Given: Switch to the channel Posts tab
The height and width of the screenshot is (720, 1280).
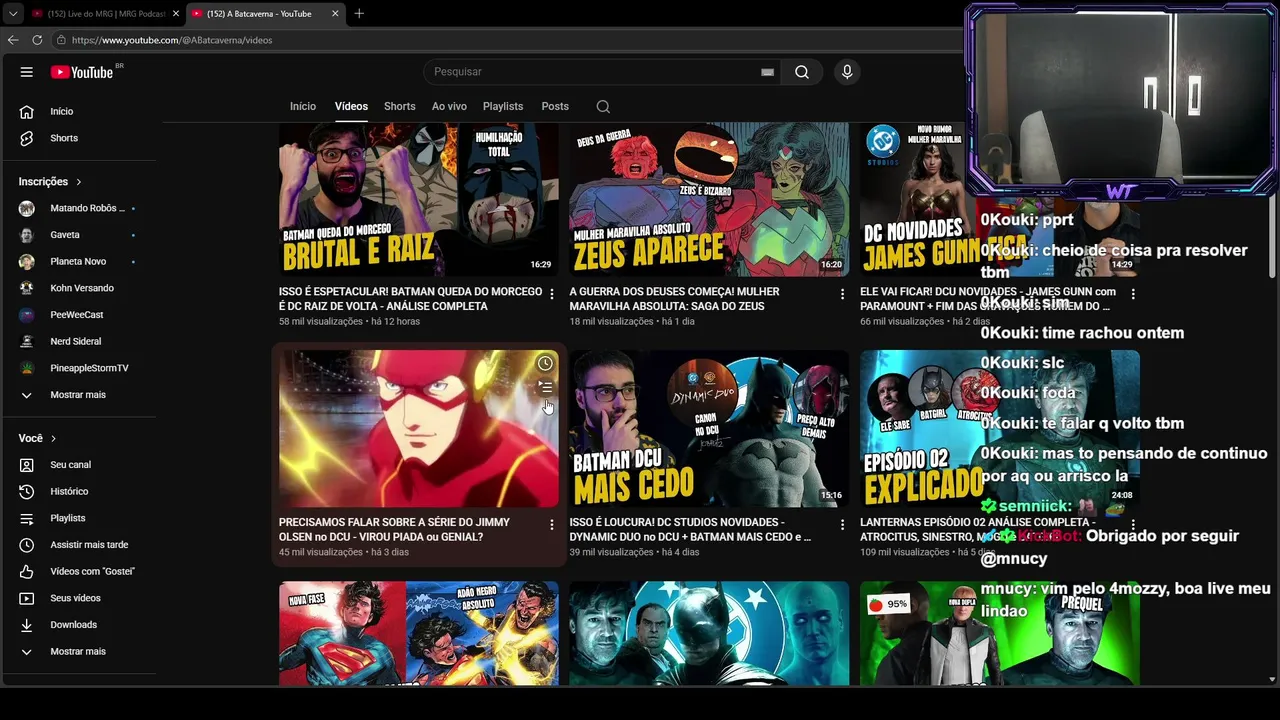Looking at the screenshot, I should coord(555,106).
